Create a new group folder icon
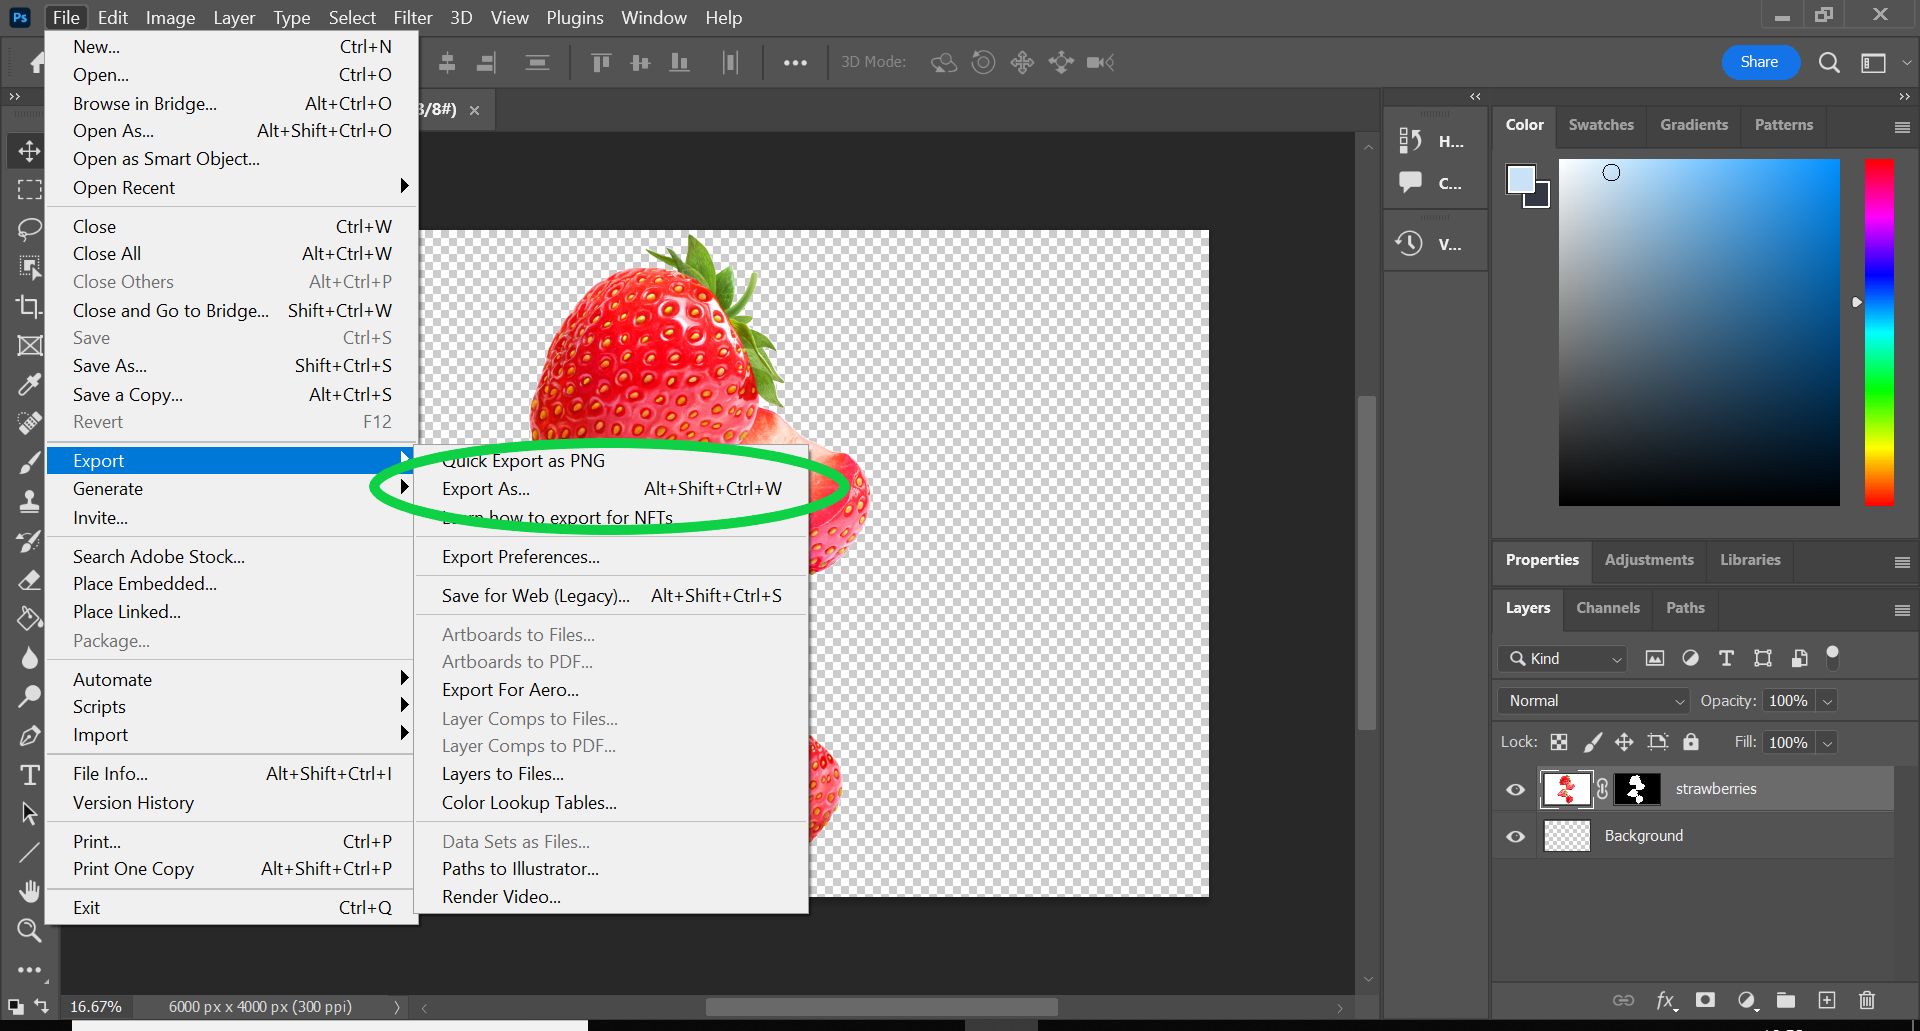The height and width of the screenshot is (1031, 1920). tap(1786, 1000)
